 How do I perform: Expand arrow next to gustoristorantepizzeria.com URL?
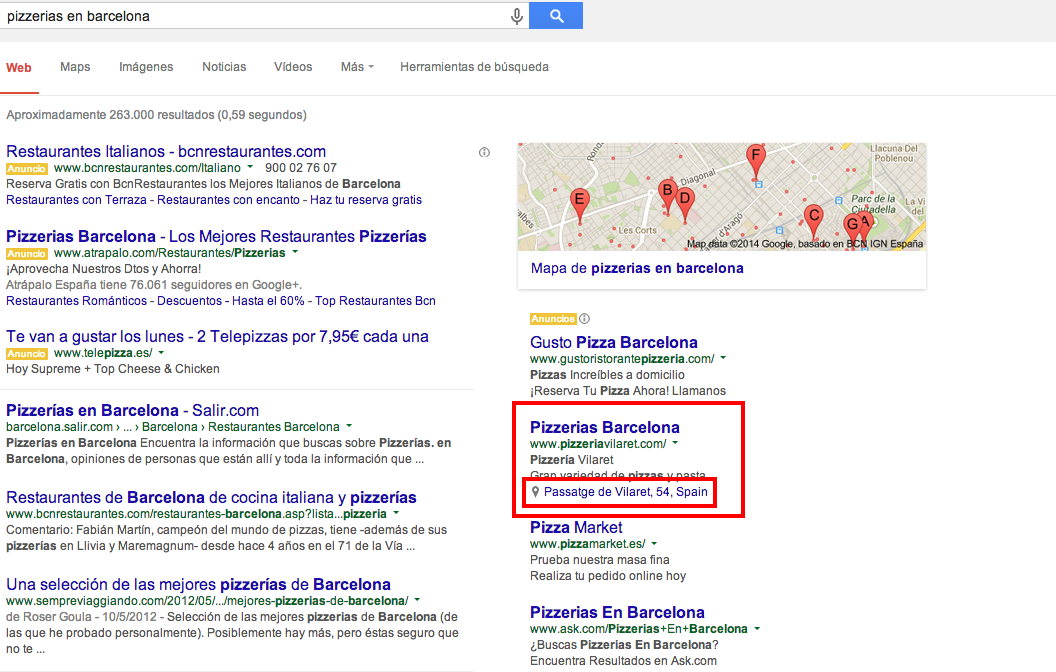723,358
